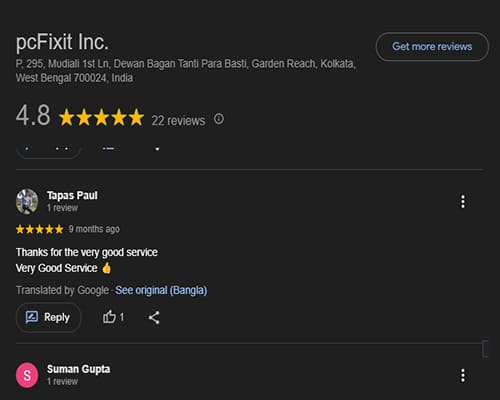Open Suman Gupta's pink avatar
The width and height of the screenshot is (500, 400).
[27, 375]
